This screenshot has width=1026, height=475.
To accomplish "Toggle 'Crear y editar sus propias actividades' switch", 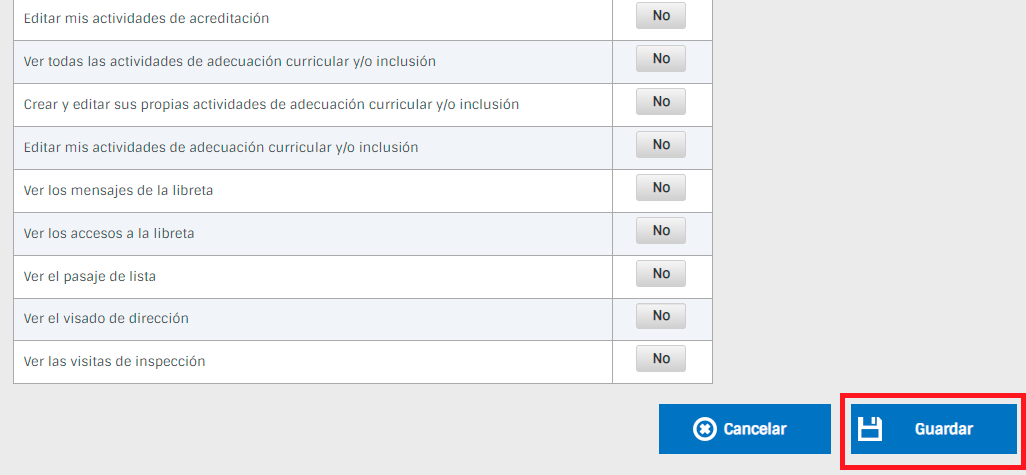I will 661,102.
